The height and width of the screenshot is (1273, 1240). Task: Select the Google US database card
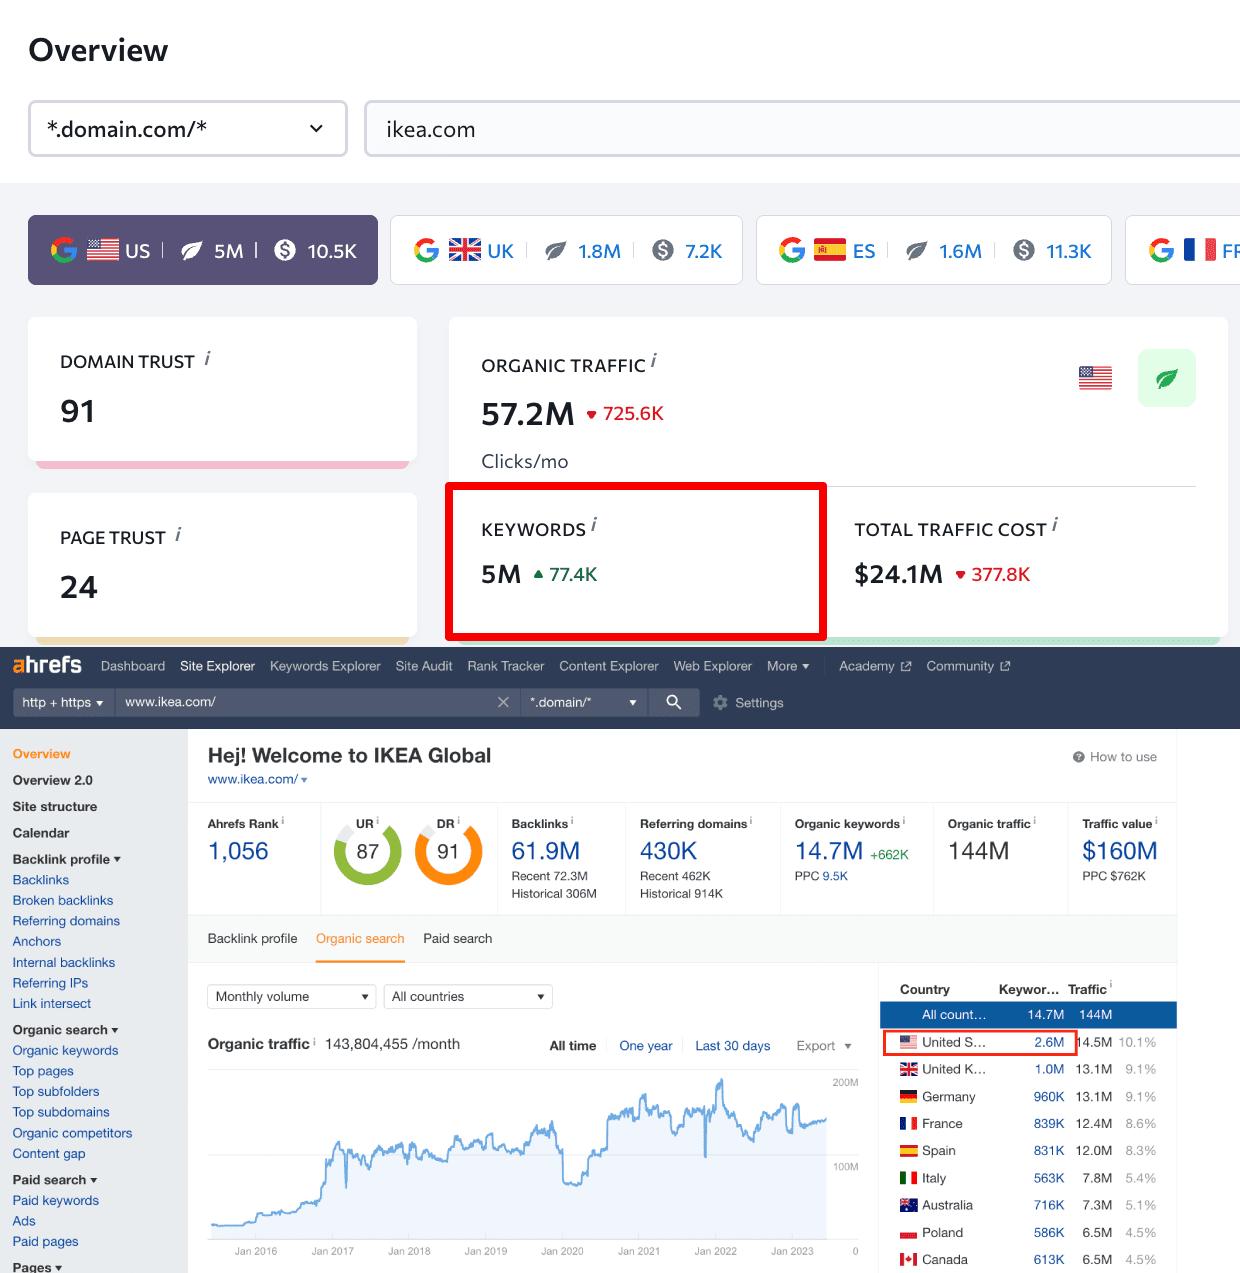click(x=203, y=250)
